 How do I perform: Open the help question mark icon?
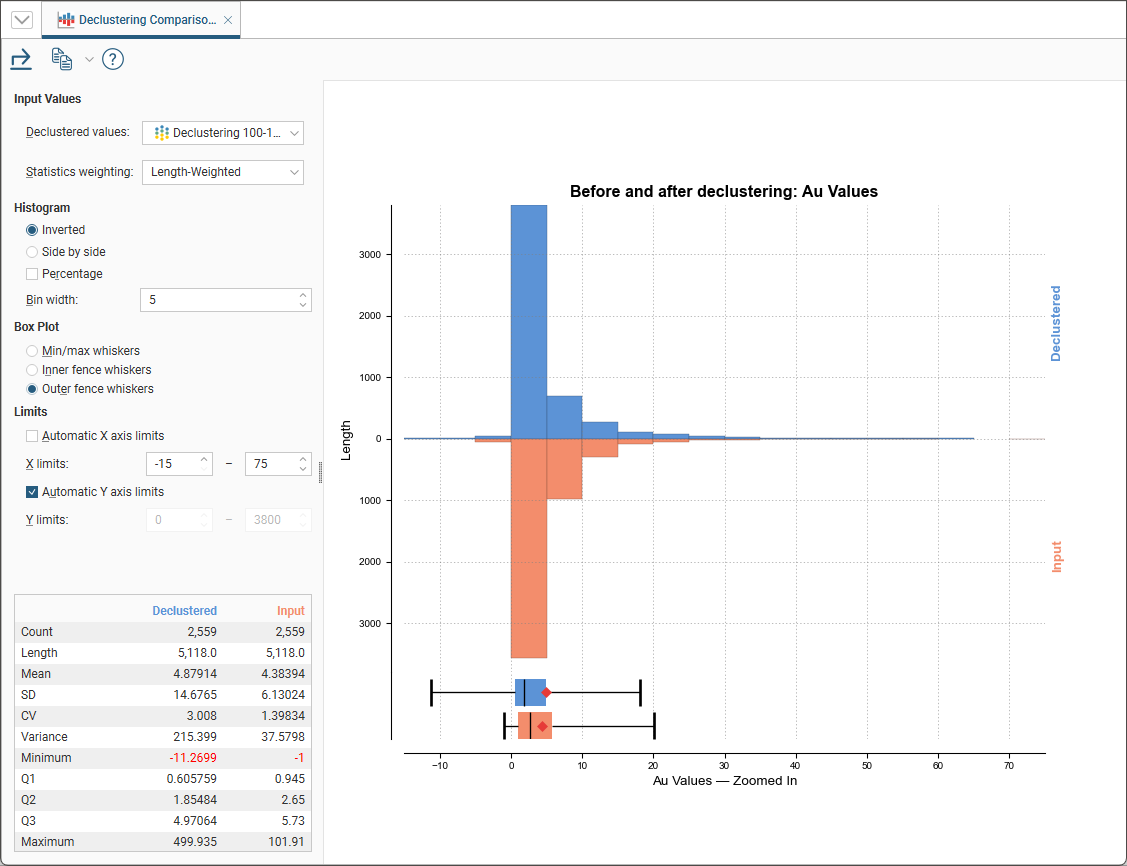click(x=113, y=60)
